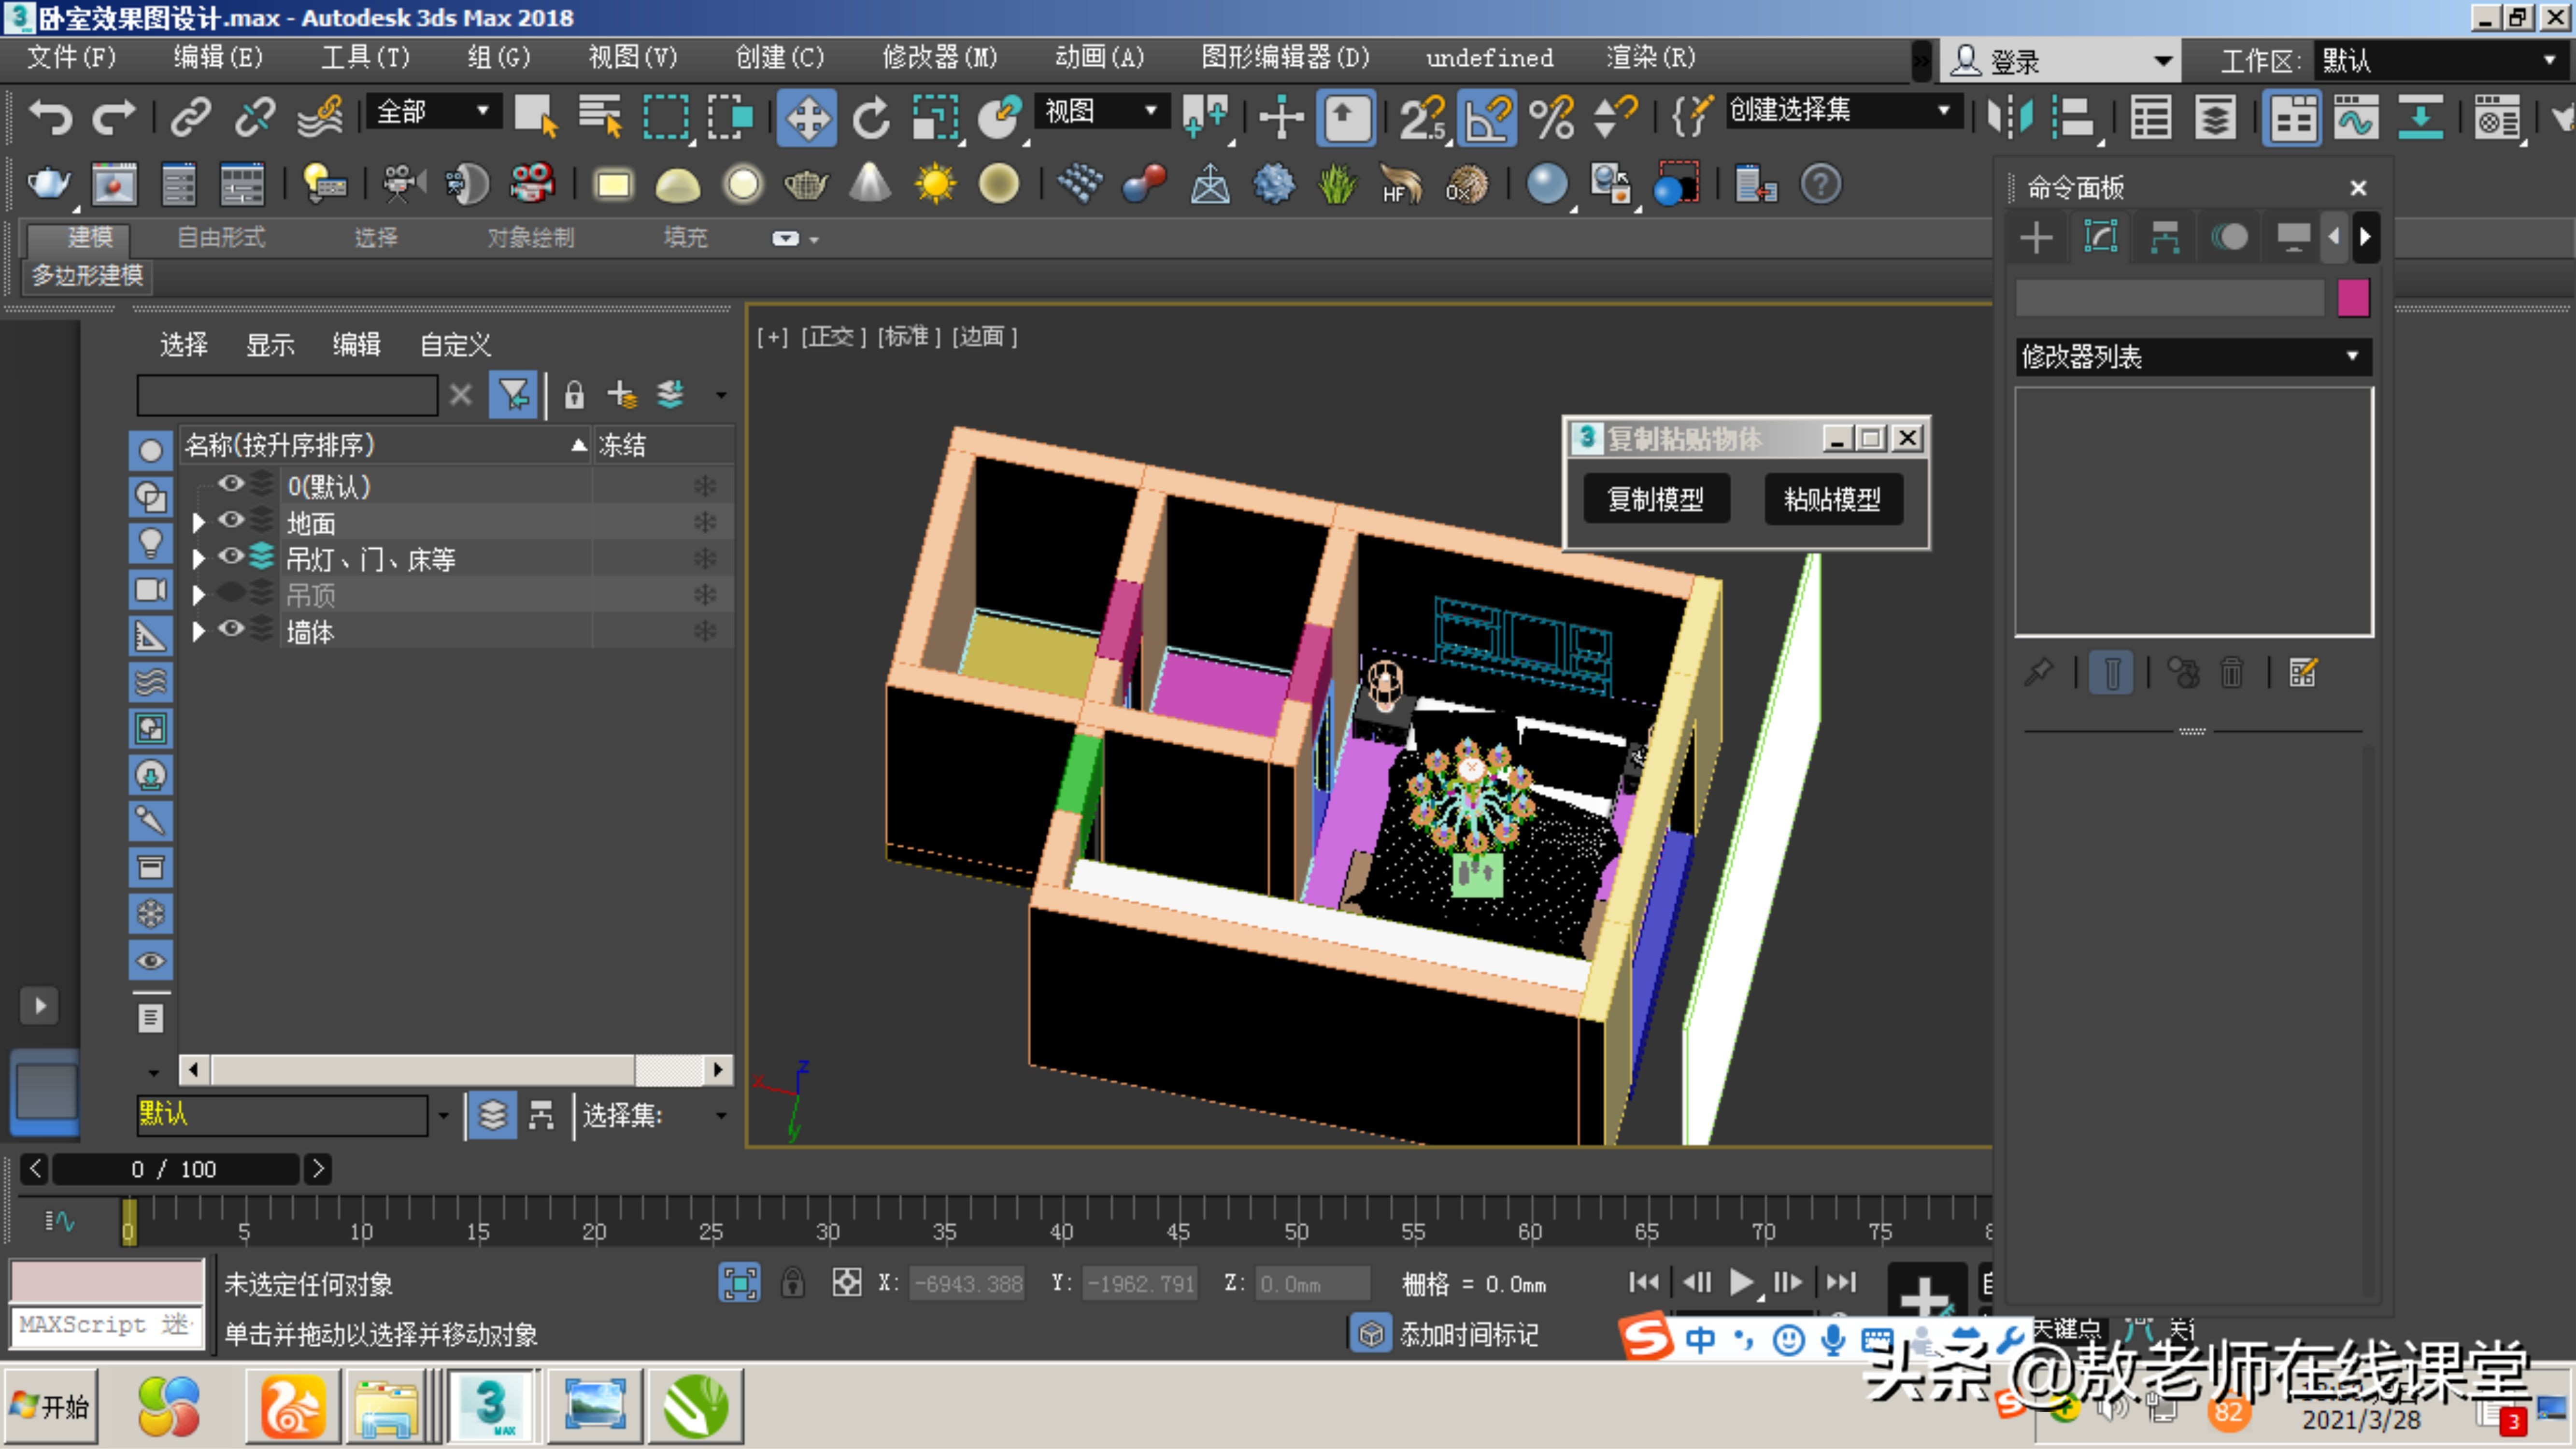Hide the 墙体 layer with its eye icon

tap(232, 630)
